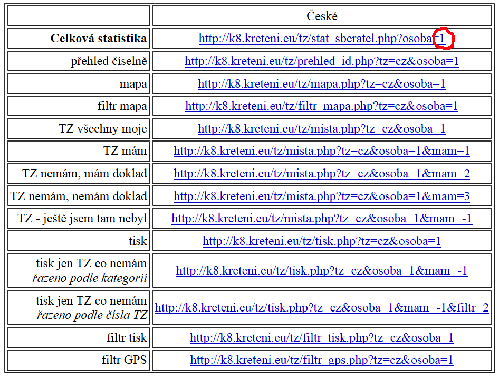The height and width of the screenshot is (377, 500).
Task: Open the filtr_mapa.php link
Action: 322,106
